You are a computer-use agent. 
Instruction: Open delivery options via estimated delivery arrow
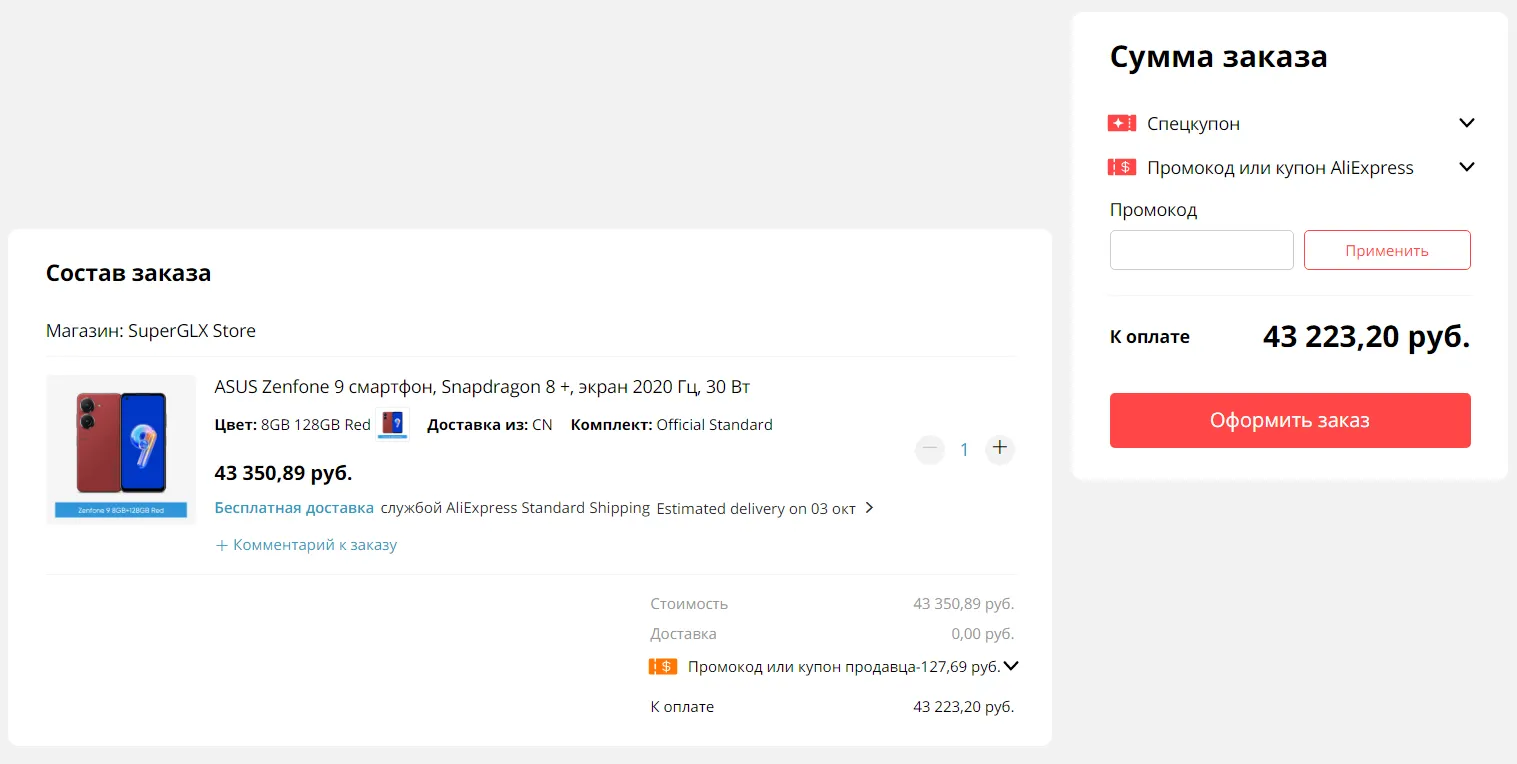[869, 508]
